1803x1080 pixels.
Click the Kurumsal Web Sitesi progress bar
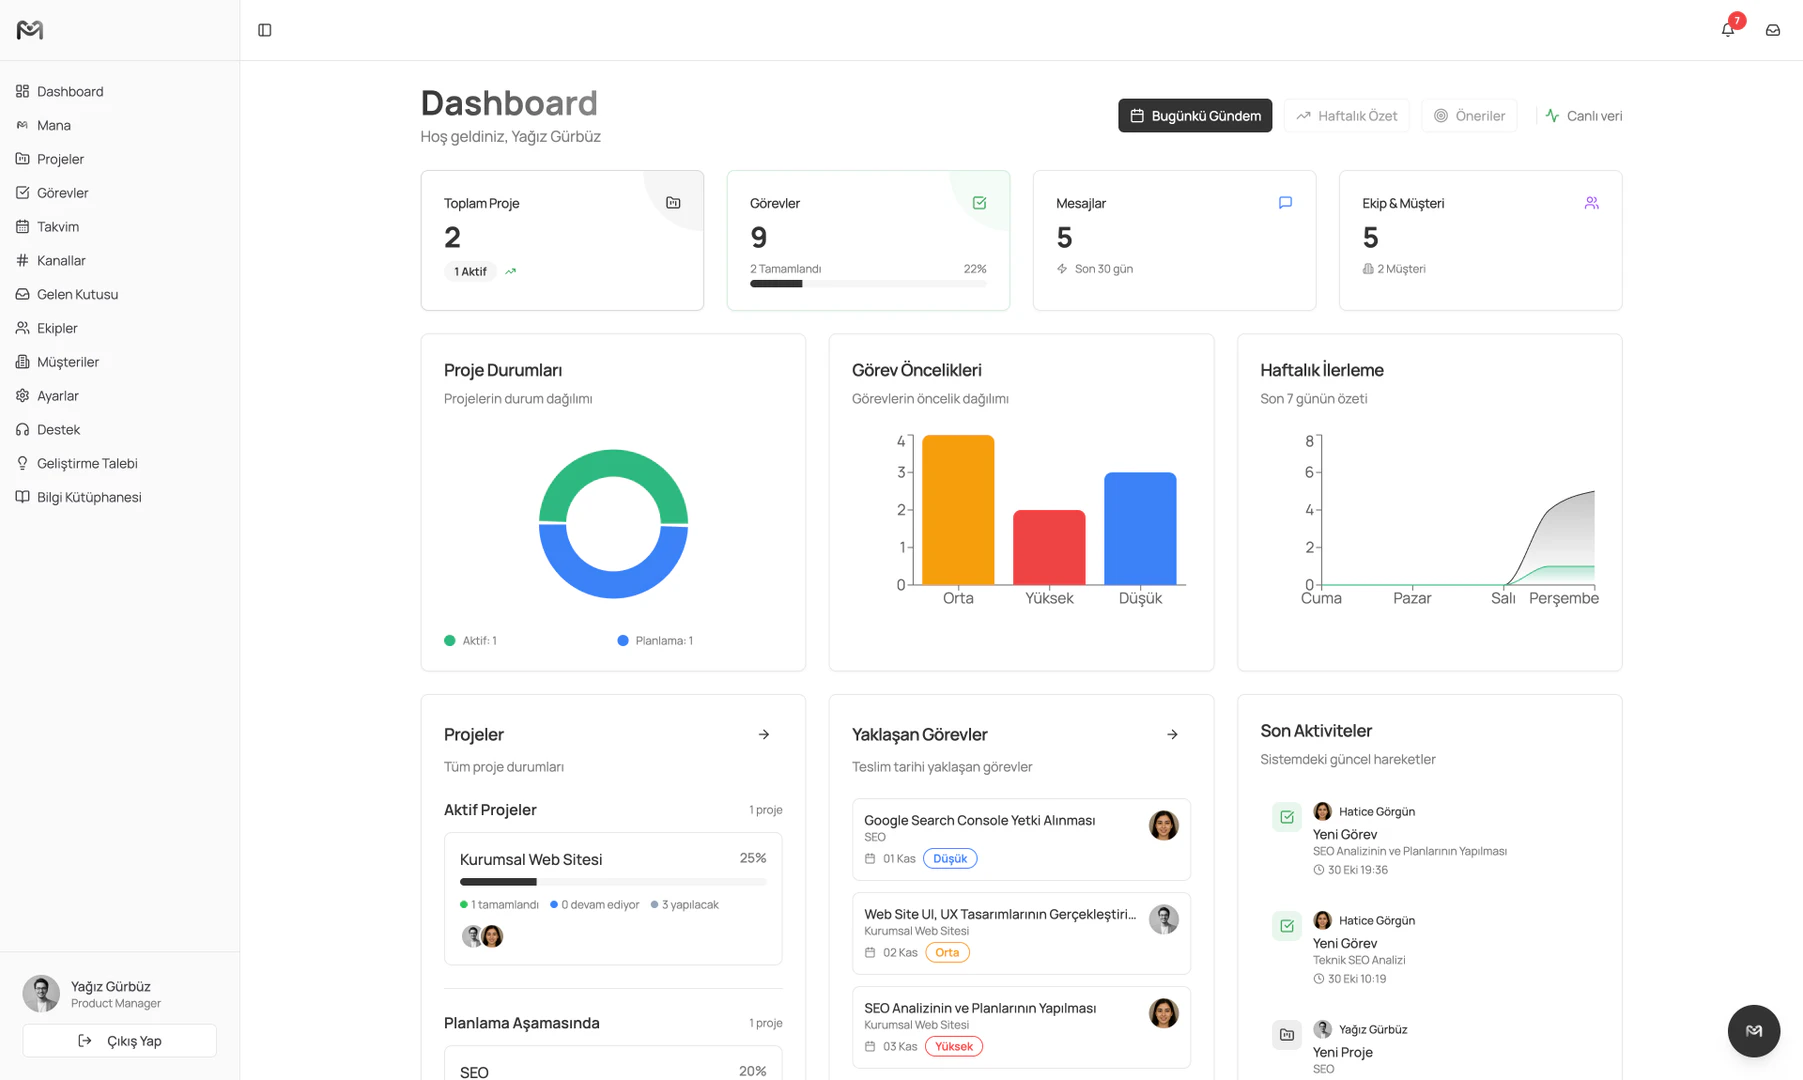pyautogui.click(x=612, y=882)
